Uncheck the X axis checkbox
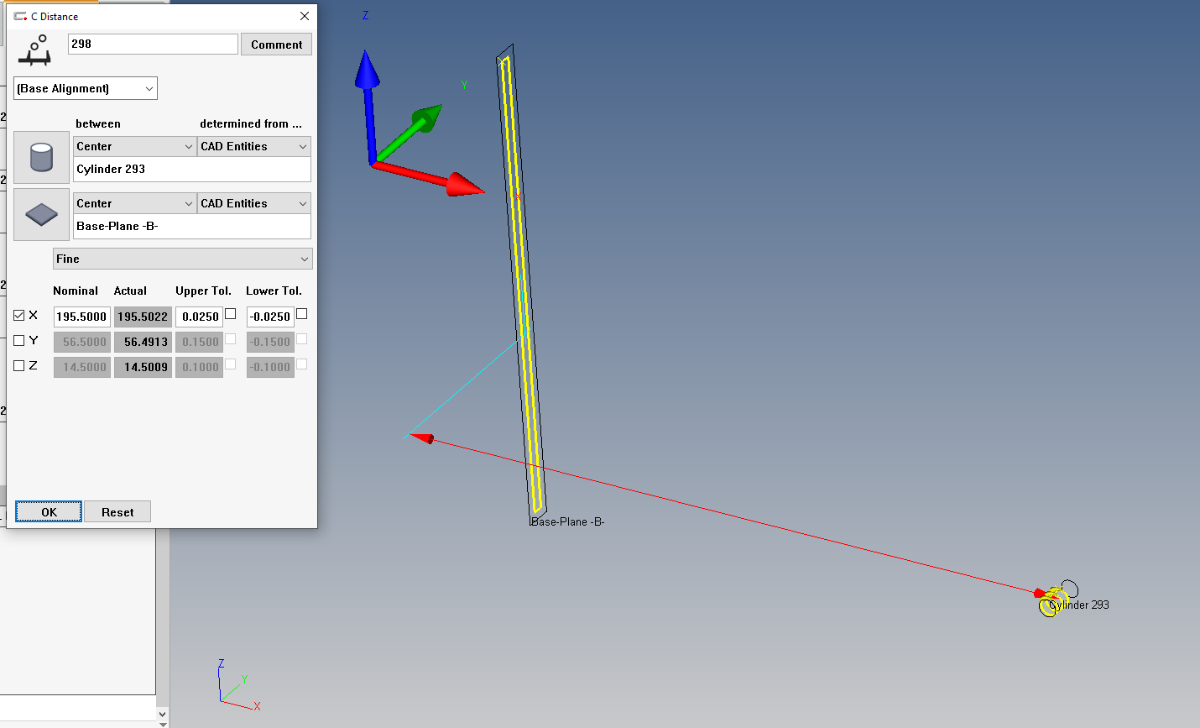This screenshot has height=728, width=1200. coord(19,314)
